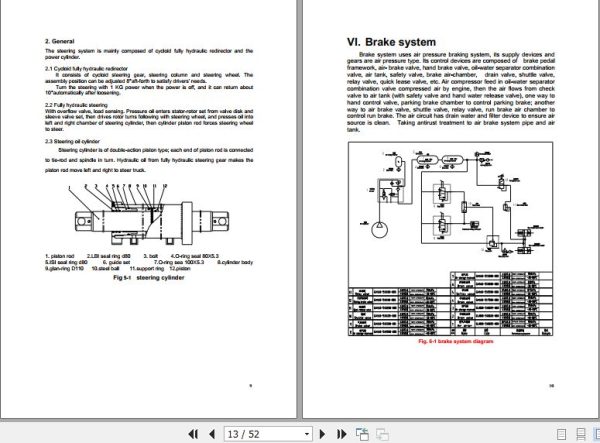This screenshot has height=443, width=600.
Task: Click 'Fig 5-1 steering cylinder' caption
Action: [148, 277]
